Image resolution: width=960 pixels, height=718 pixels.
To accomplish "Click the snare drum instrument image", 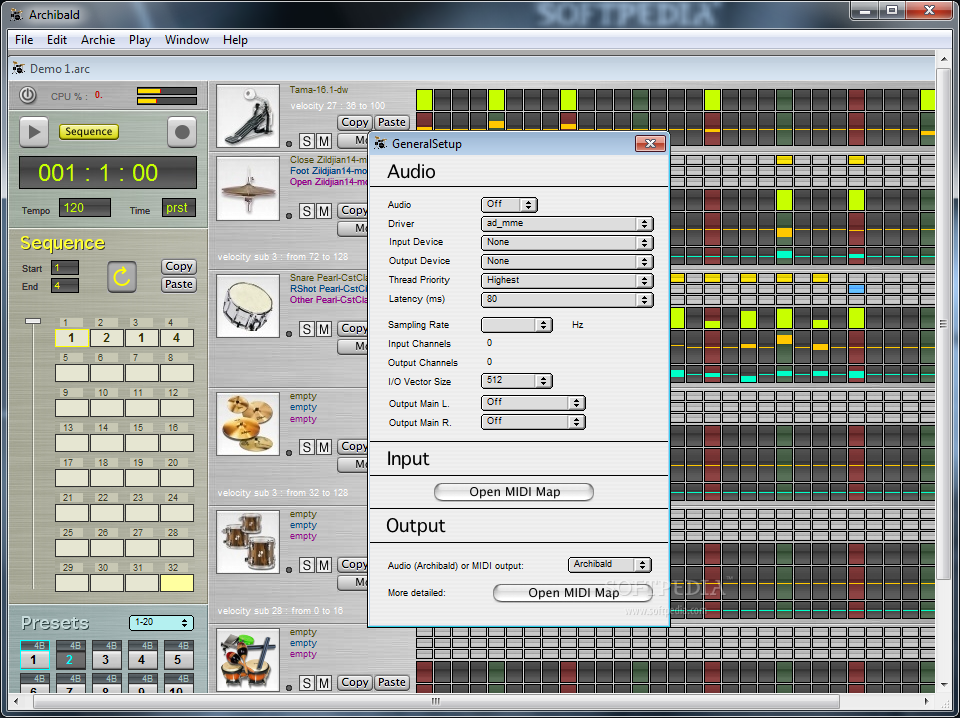I will pos(248,306).
